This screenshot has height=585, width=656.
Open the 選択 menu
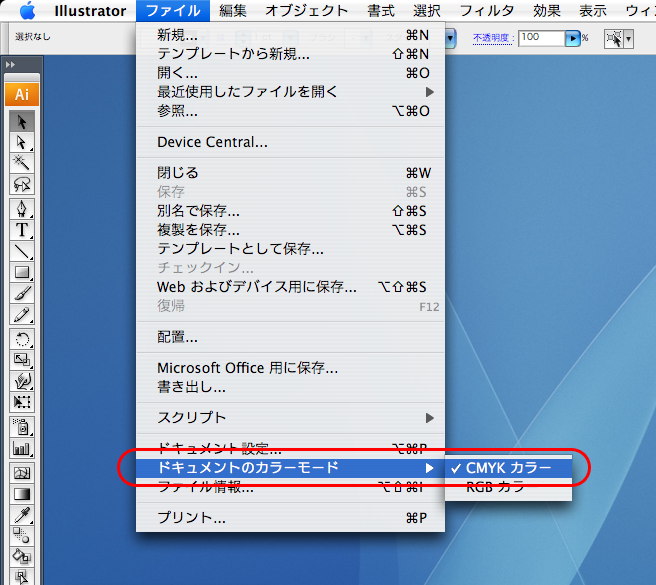(x=427, y=11)
